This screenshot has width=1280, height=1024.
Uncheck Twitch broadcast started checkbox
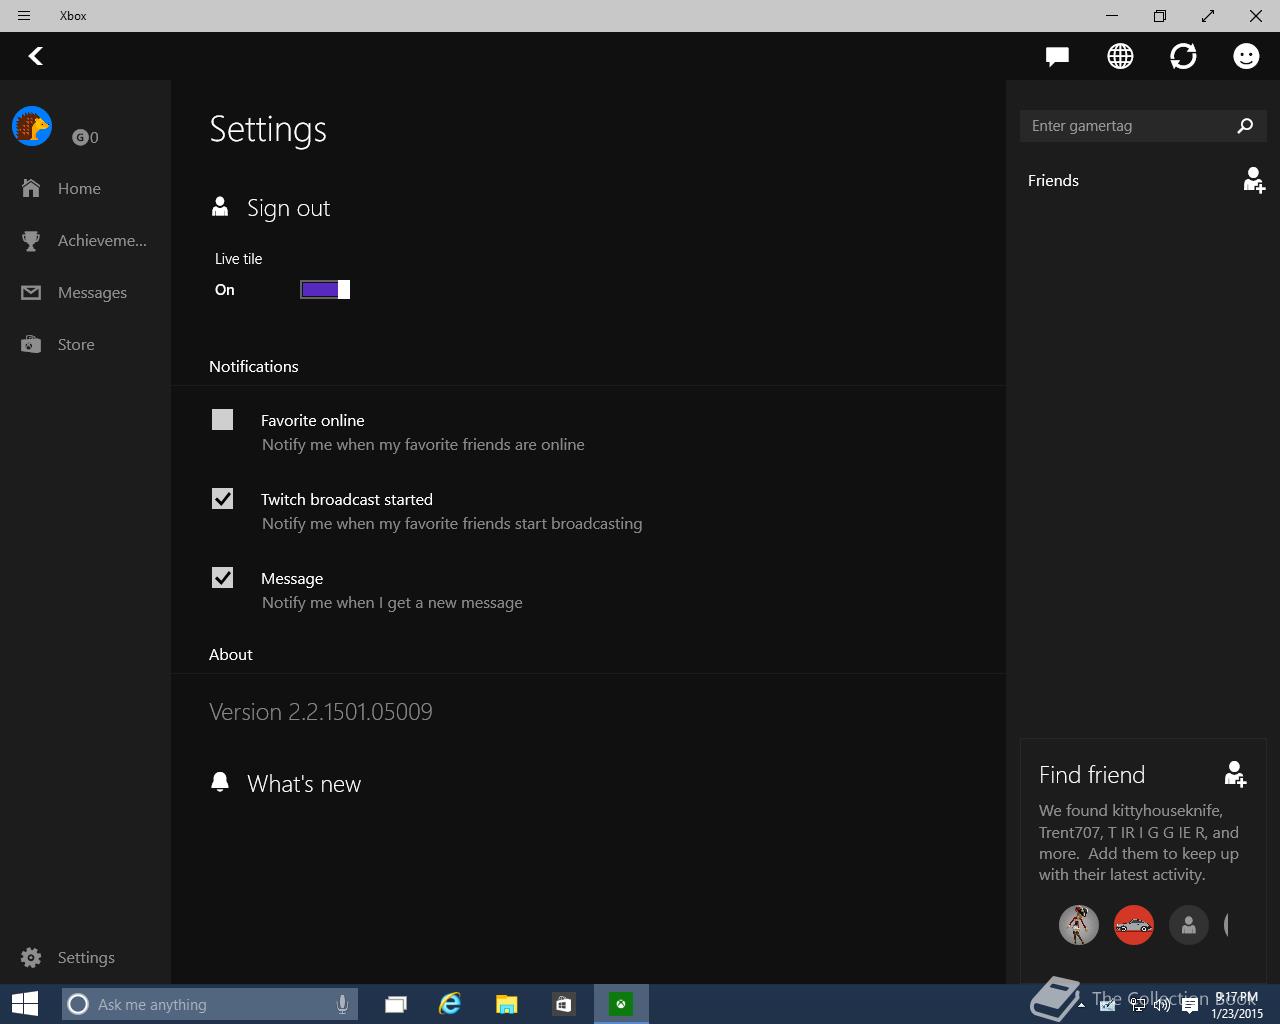coord(222,499)
